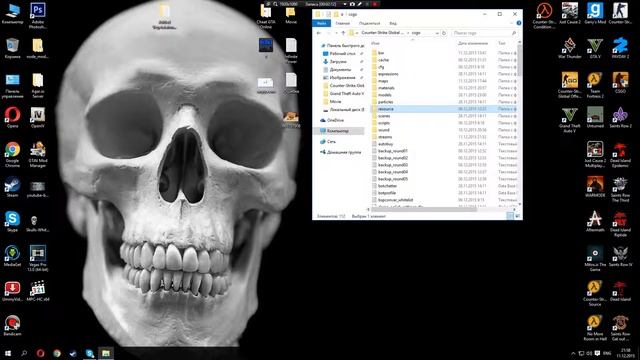640x360 pixels.
Task: Switch to Chrome in the taskbar
Action: tap(57, 353)
